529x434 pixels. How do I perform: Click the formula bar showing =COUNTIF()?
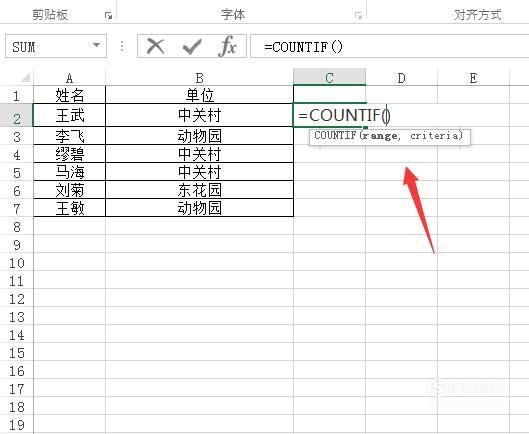[x=389, y=46]
